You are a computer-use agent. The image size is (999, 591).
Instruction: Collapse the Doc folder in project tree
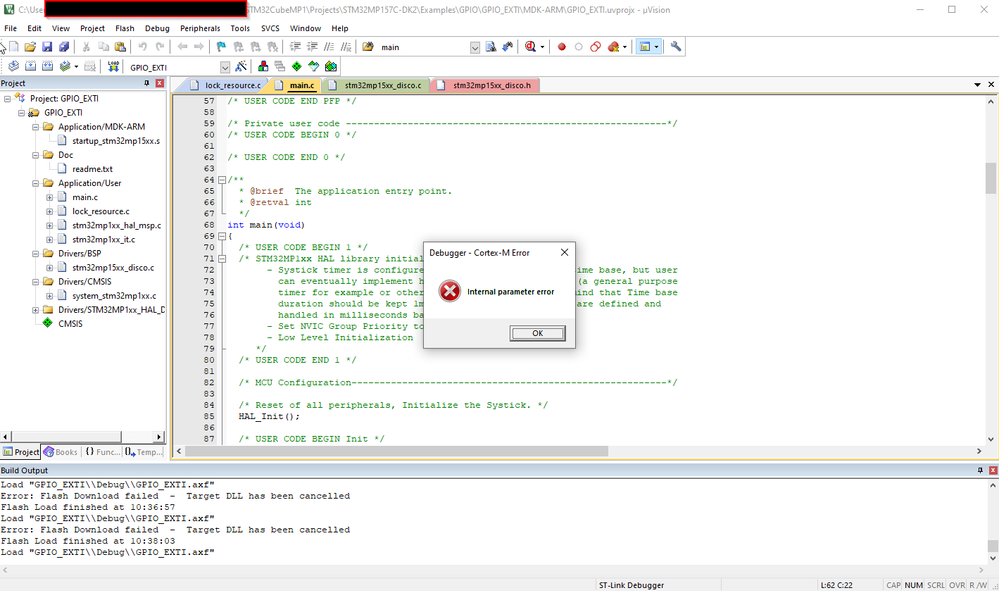point(36,155)
